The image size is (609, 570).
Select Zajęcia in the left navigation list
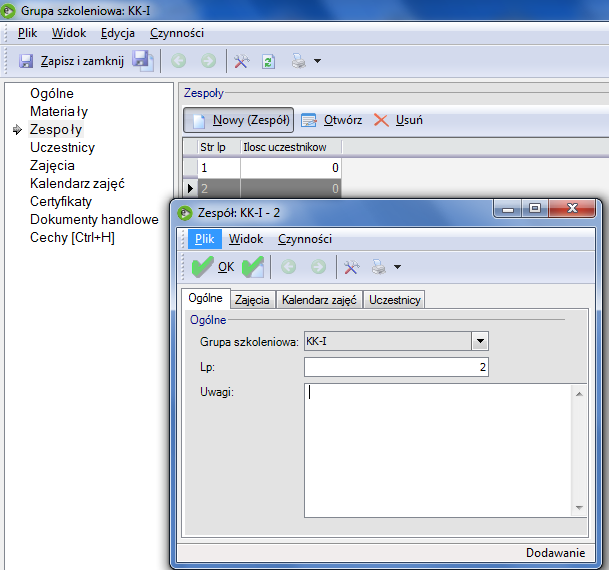[52, 165]
